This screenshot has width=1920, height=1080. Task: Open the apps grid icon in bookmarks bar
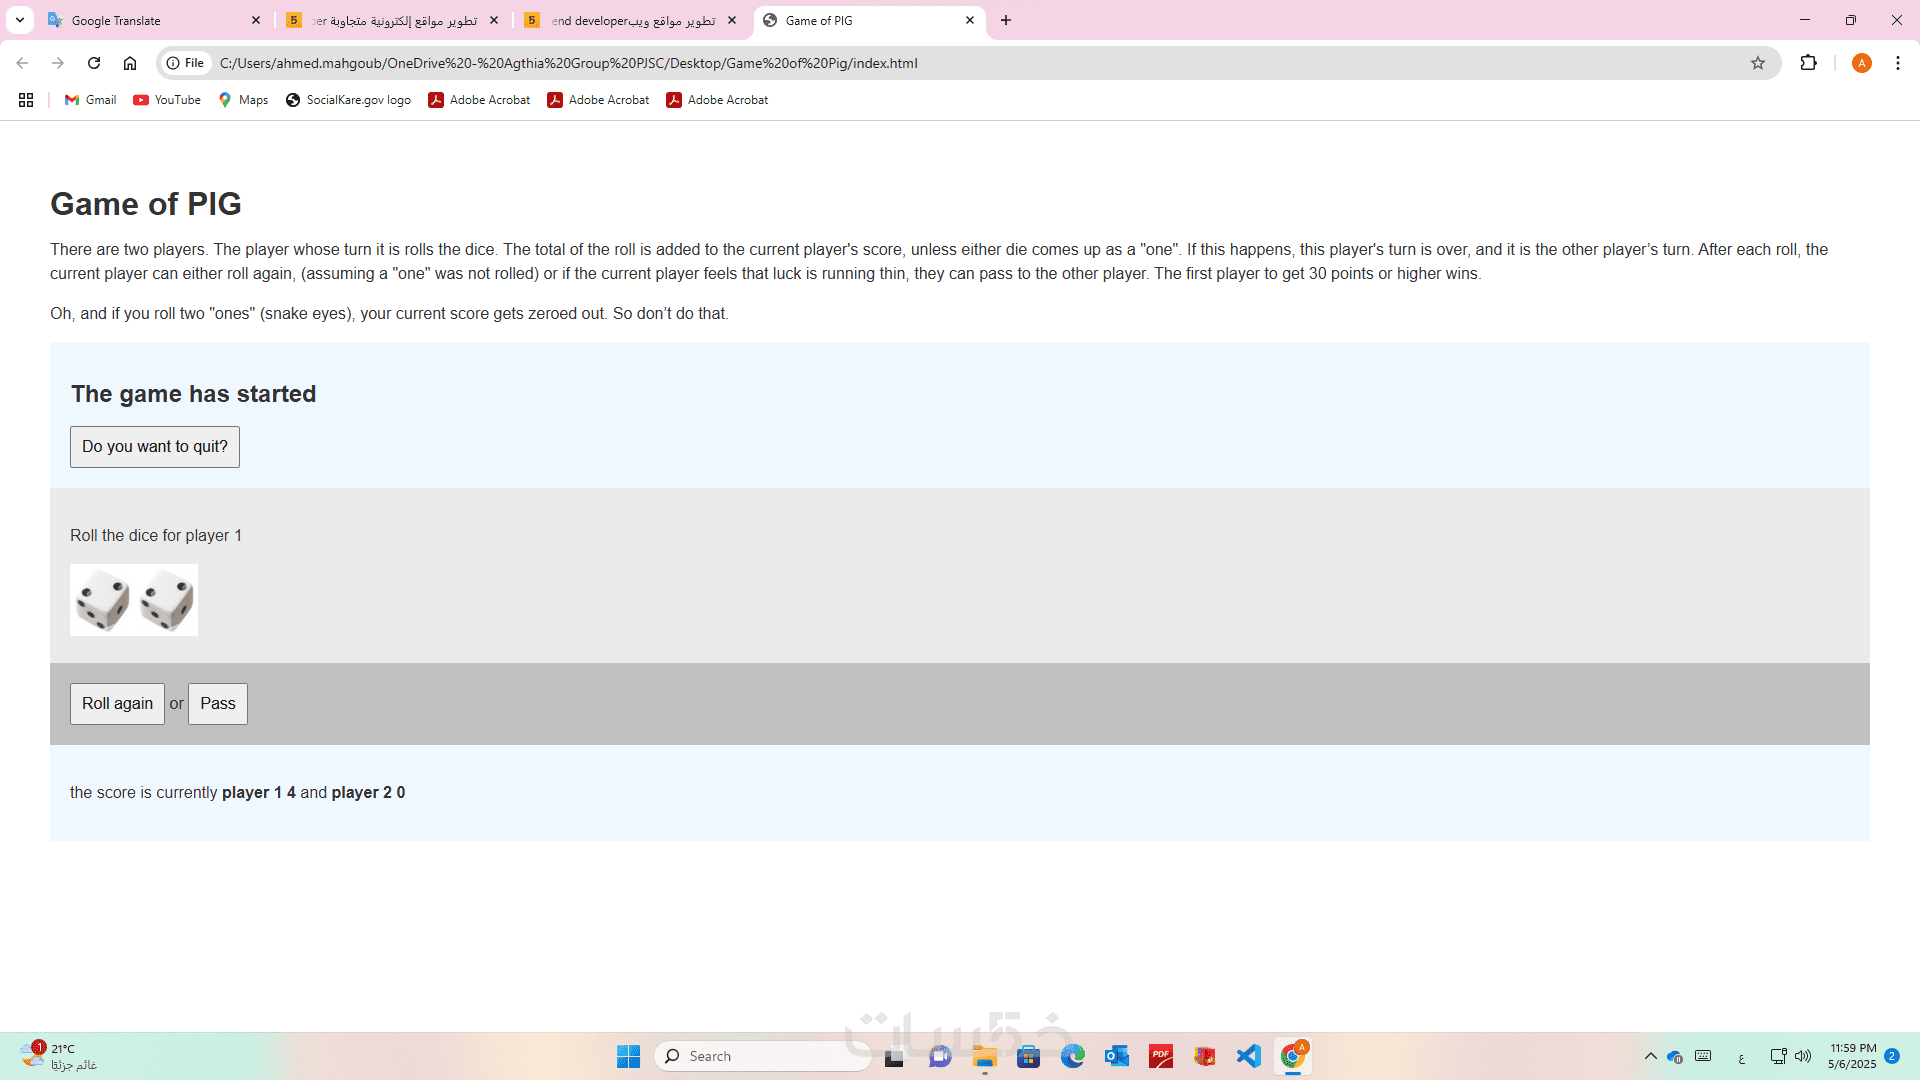(x=26, y=100)
